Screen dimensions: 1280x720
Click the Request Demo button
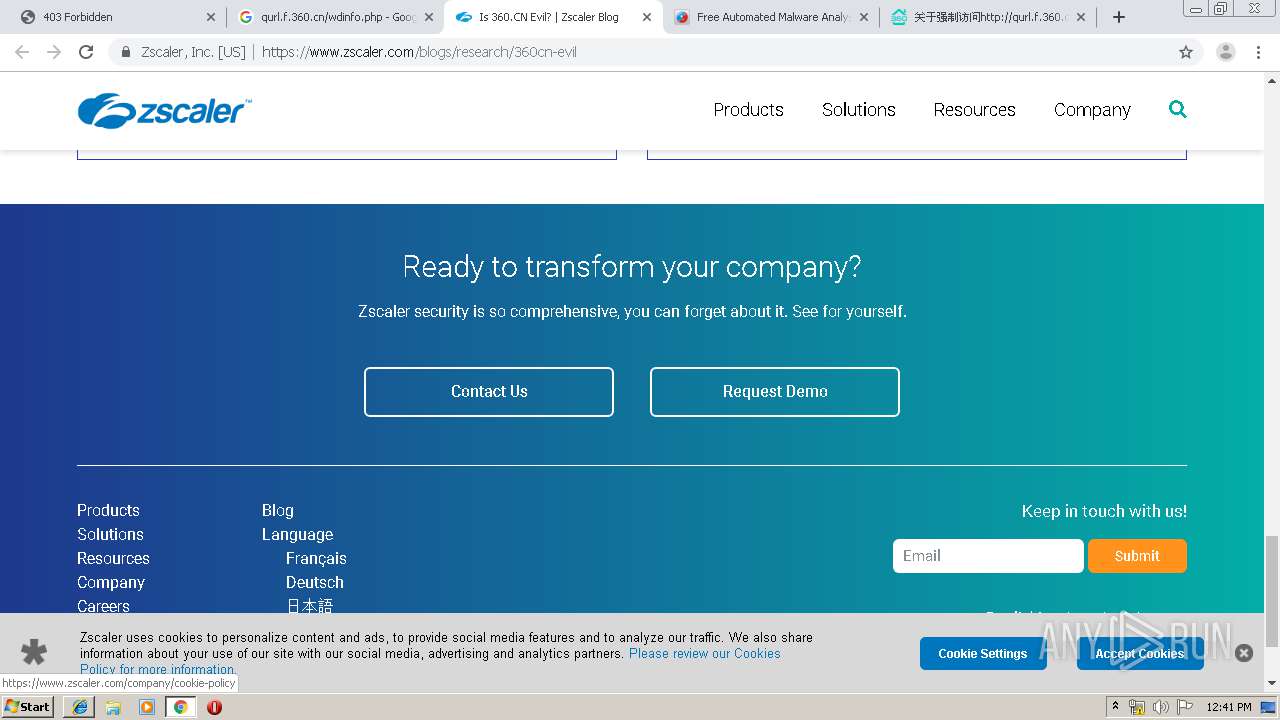(x=775, y=392)
